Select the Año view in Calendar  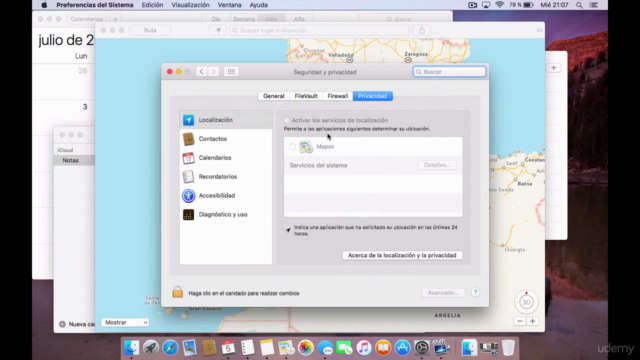[x=299, y=19]
